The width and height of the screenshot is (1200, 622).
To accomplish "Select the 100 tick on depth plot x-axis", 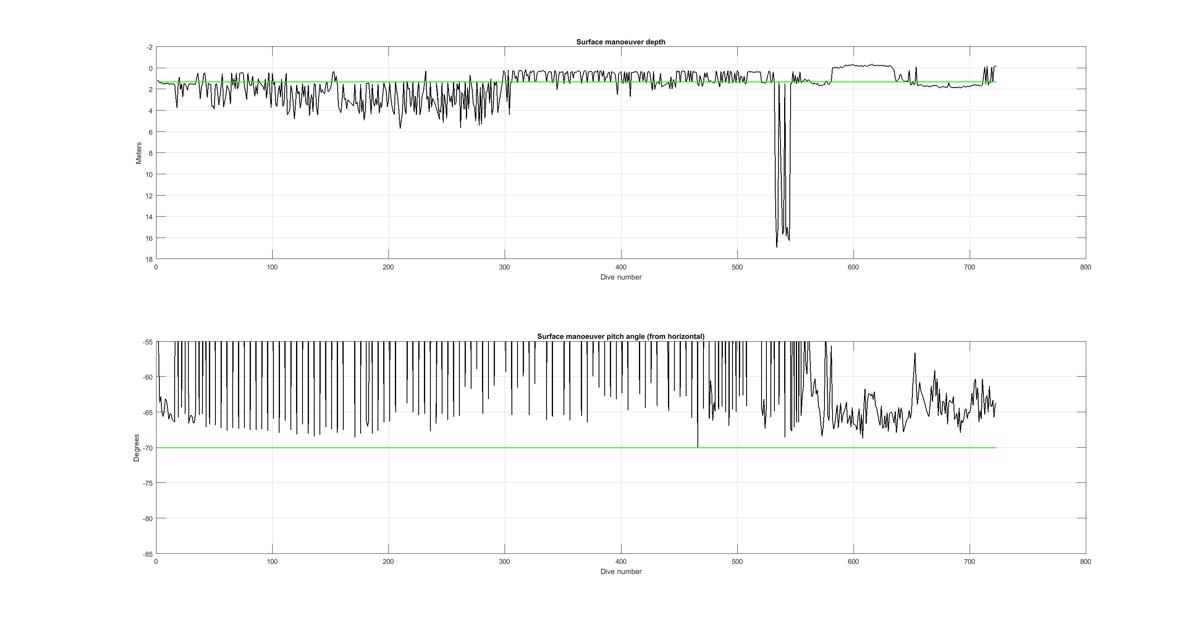I will 272,267.
